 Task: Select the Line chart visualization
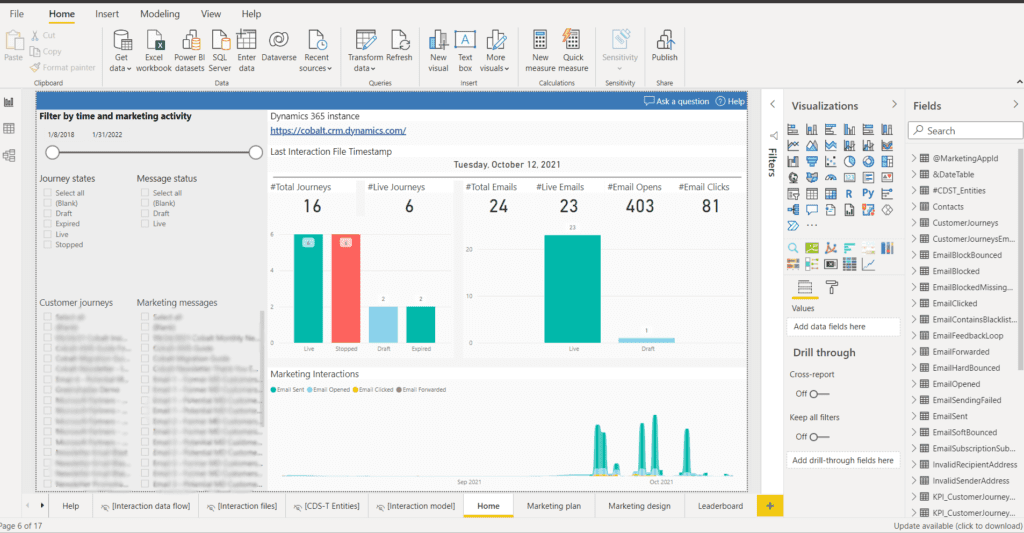click(x=793, y=145)
